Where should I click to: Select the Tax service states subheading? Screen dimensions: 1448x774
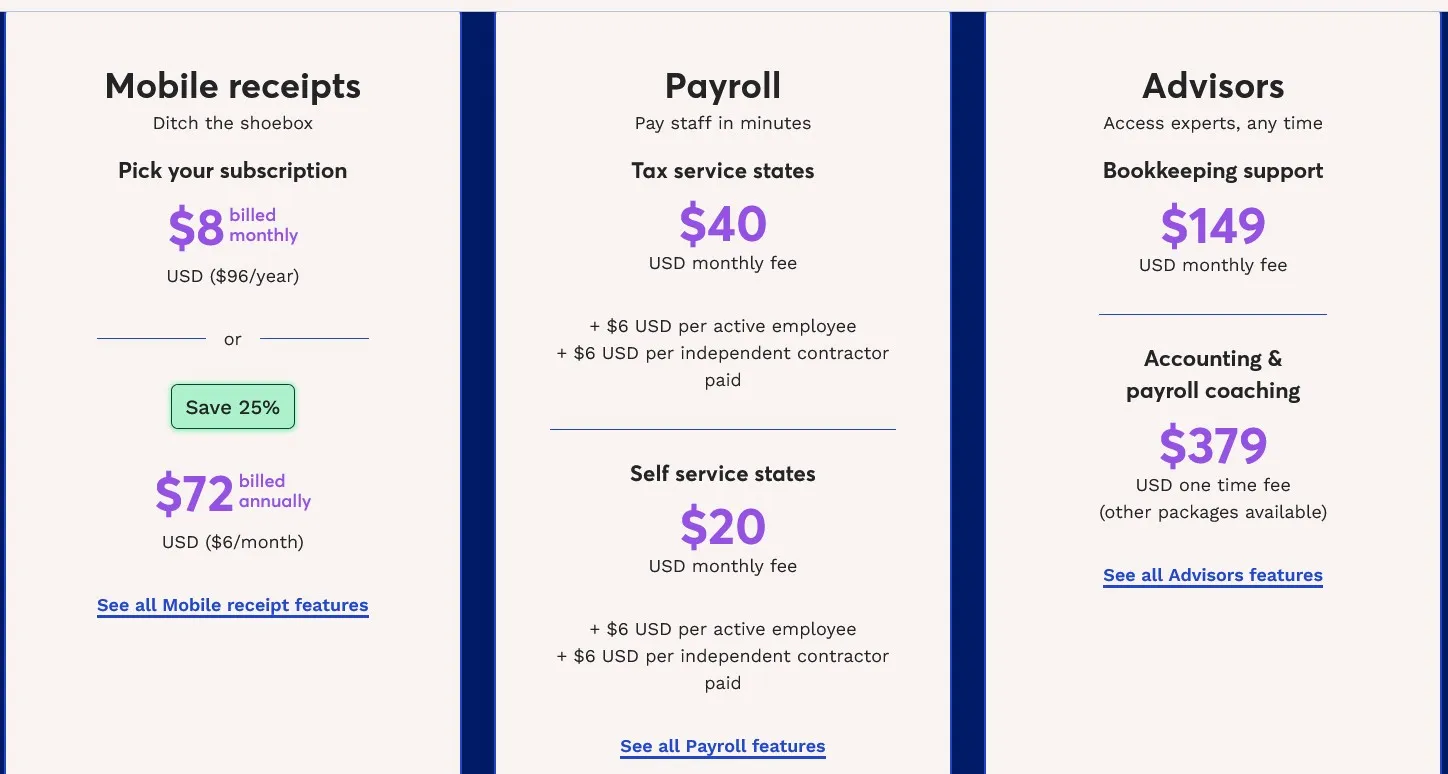(x=723, y=171)
